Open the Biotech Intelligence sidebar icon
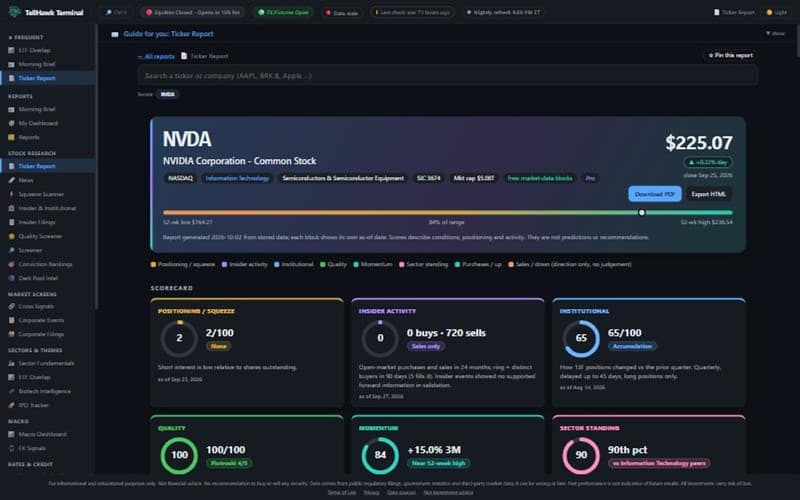This screenshot has height=500, width=800. [x=11, y=391]
